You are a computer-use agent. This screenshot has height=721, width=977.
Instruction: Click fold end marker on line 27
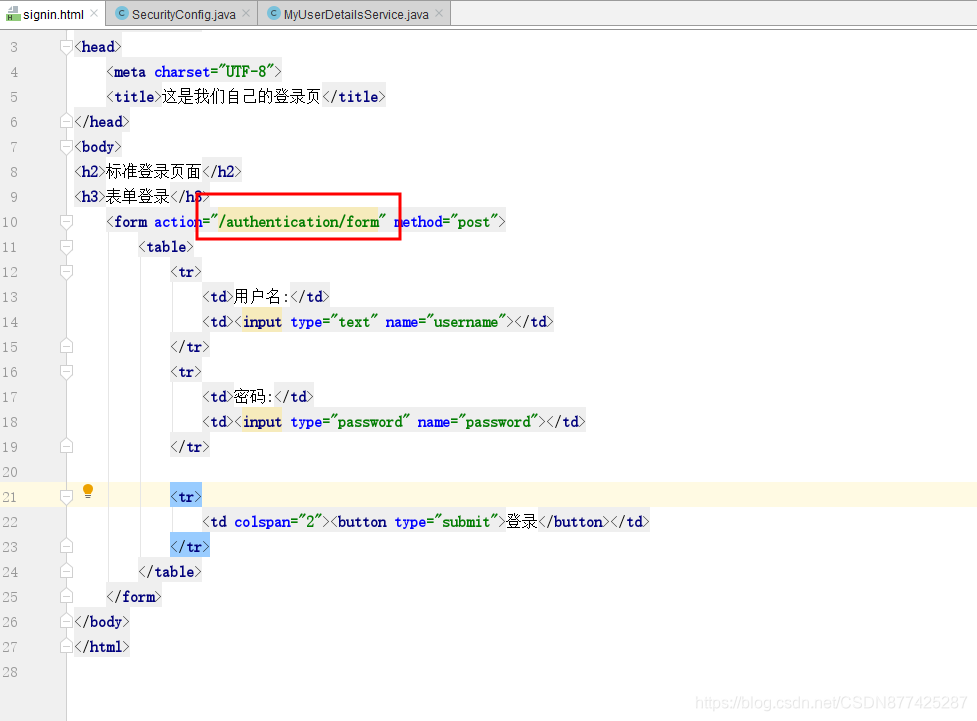point(66,647)
